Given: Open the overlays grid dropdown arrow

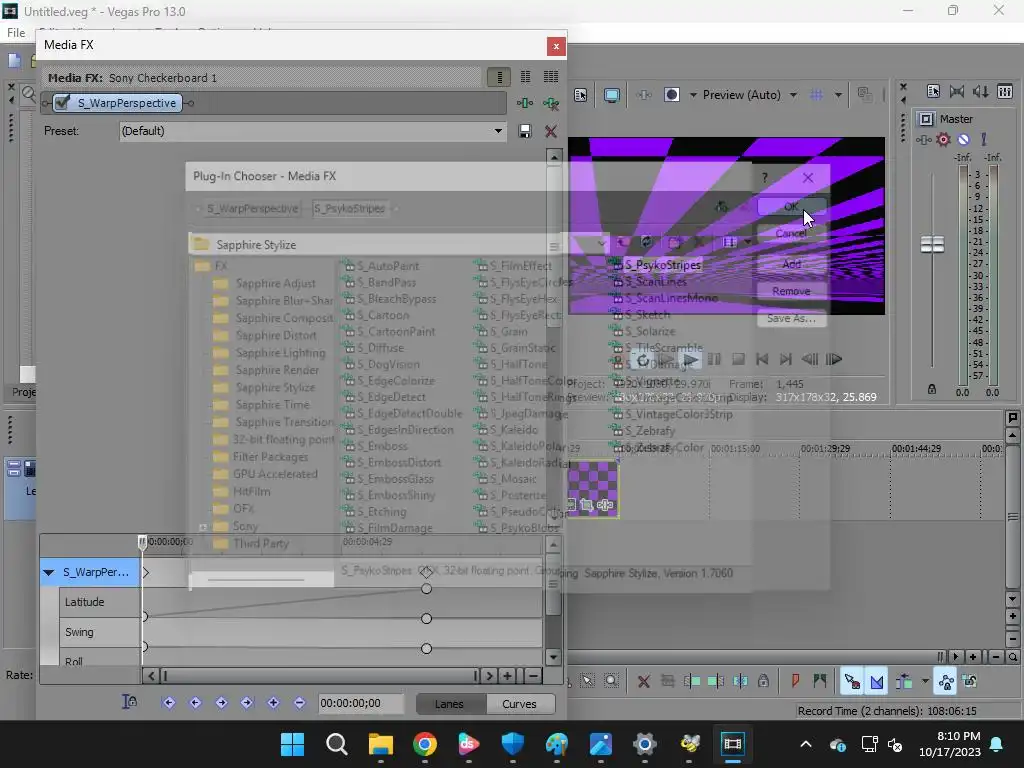Looking at the screenshot, I should click(838, 95).
